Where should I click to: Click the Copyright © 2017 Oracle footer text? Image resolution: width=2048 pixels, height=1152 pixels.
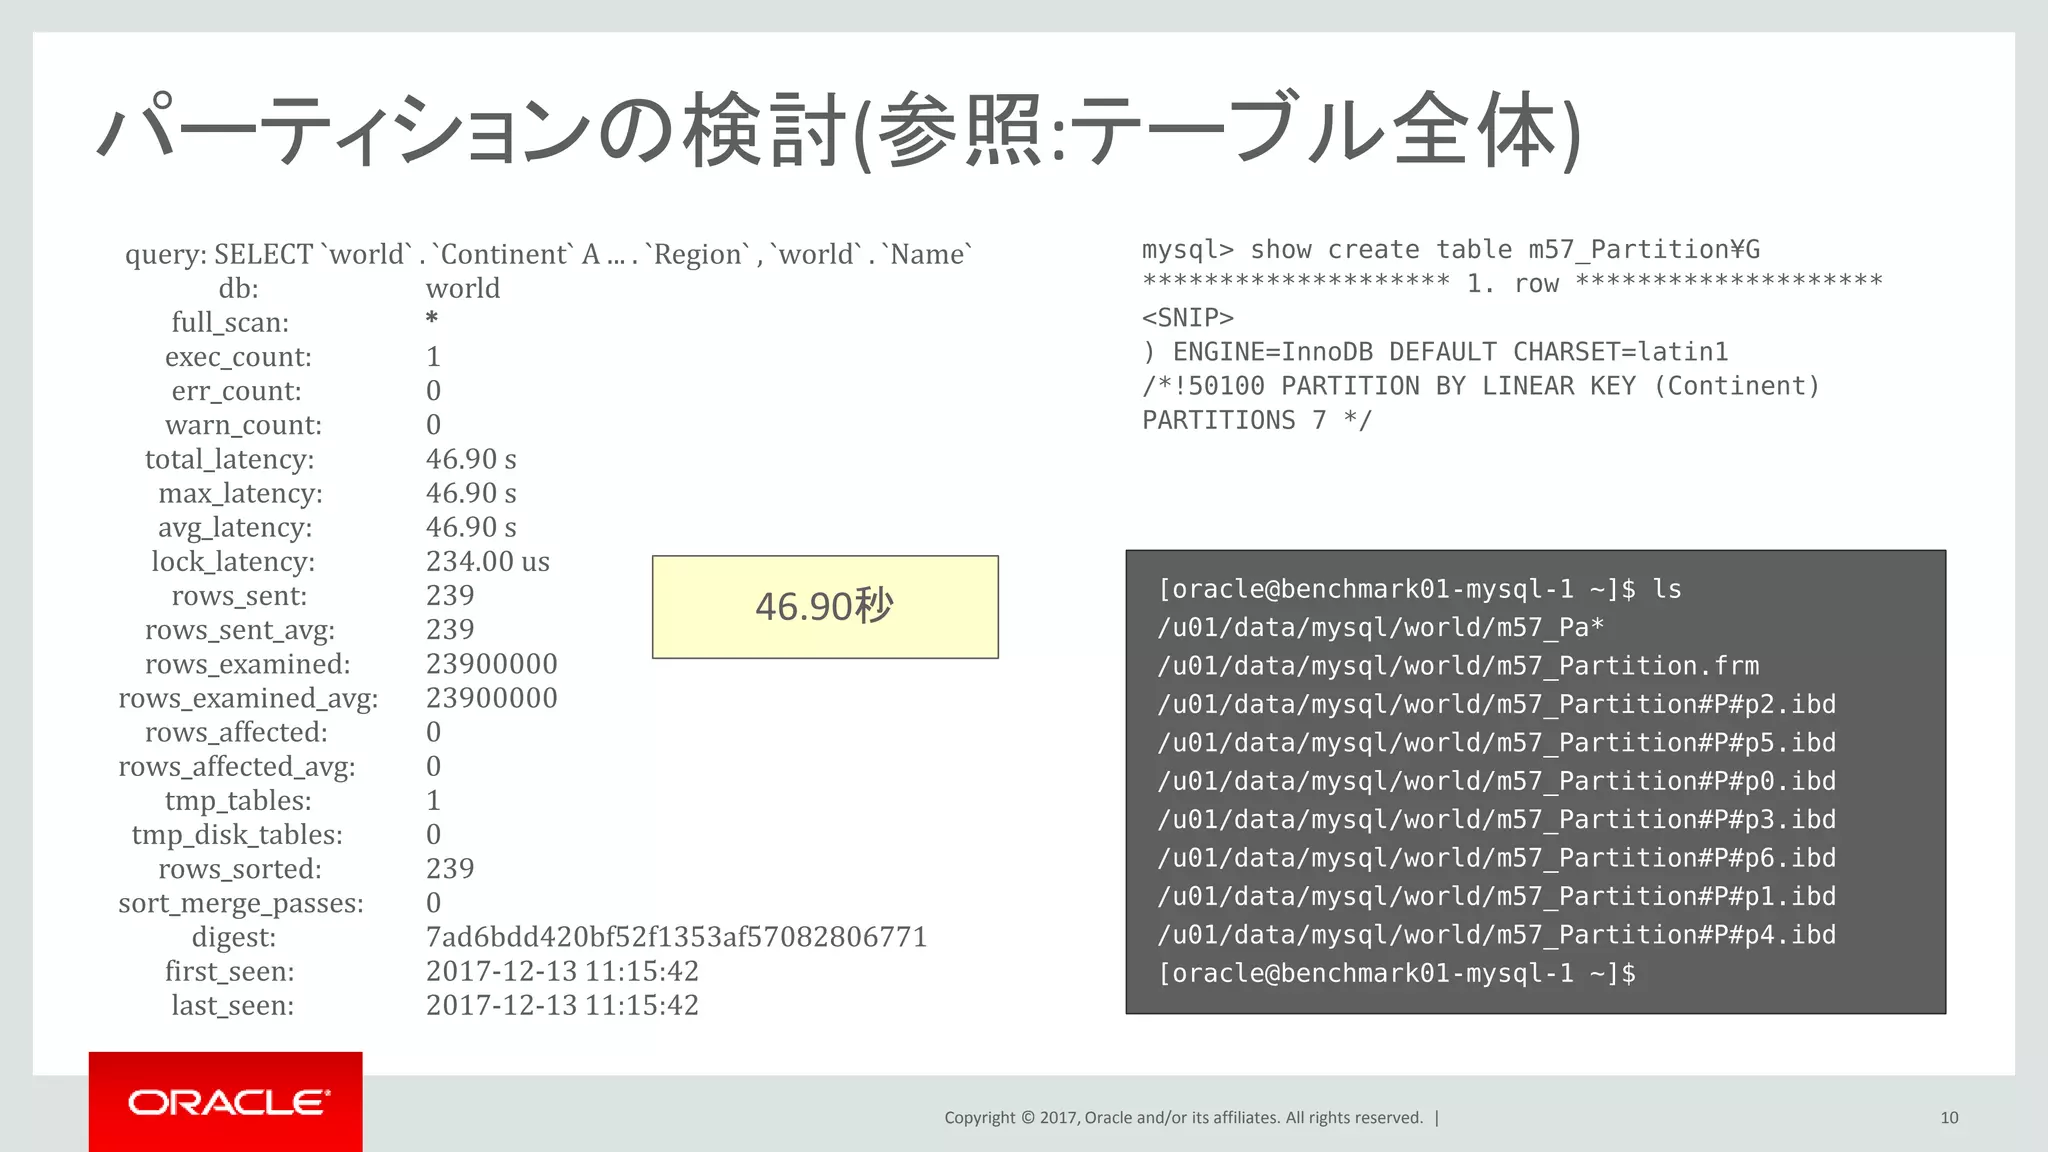pyautogui.click(x=1184, y=1118)
